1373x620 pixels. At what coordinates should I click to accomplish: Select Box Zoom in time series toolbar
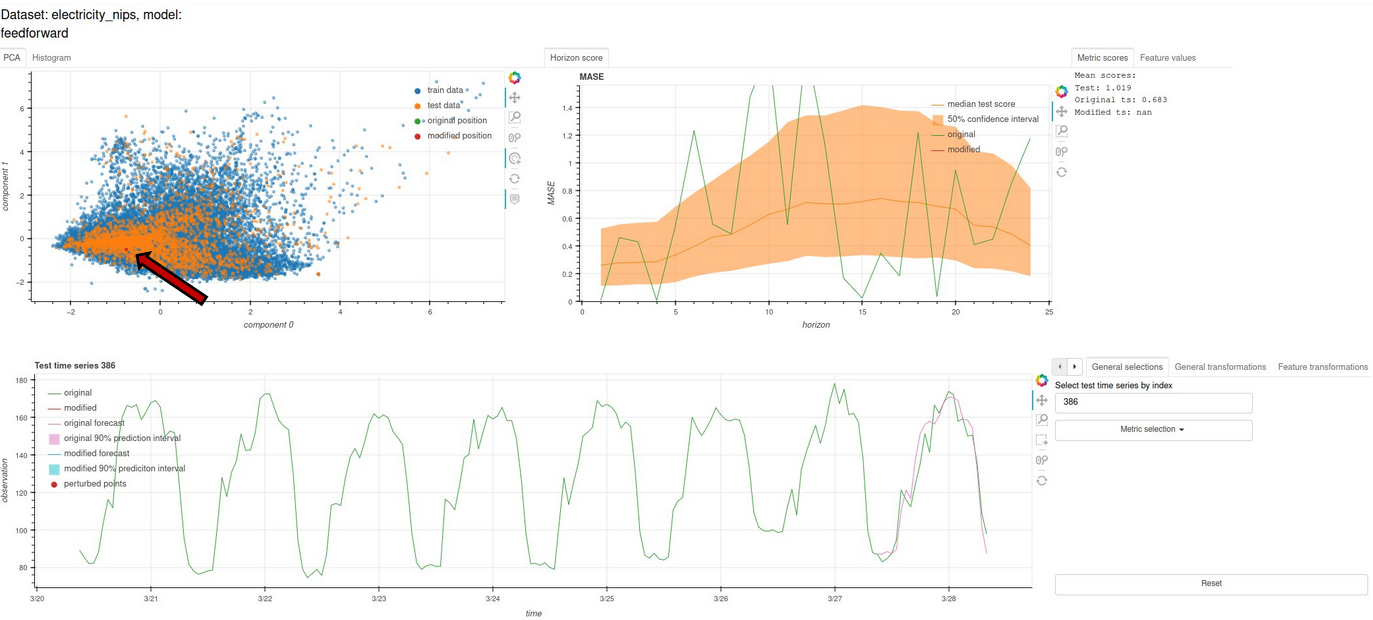(1041, 420)
